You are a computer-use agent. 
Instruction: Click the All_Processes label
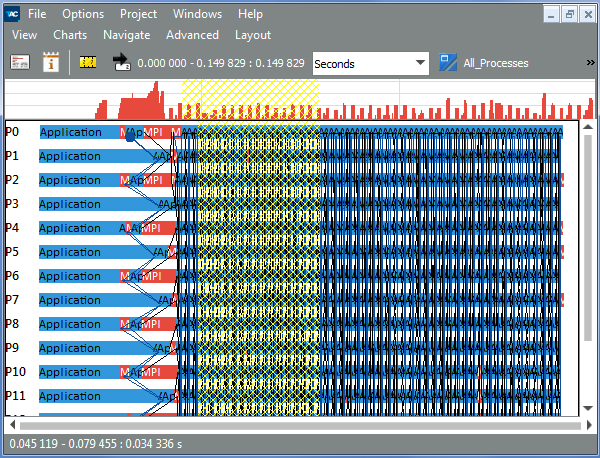tap(496, 63)
